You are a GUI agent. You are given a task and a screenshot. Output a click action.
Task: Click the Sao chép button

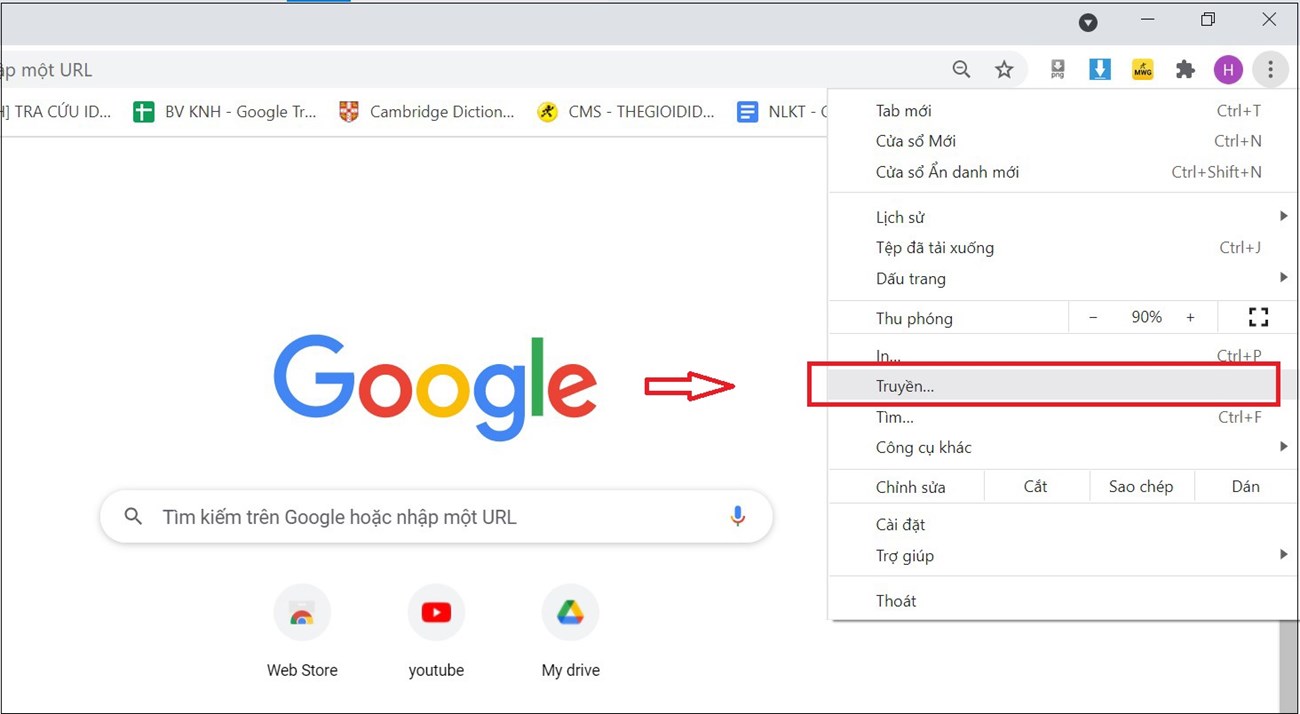(1141, 486)
